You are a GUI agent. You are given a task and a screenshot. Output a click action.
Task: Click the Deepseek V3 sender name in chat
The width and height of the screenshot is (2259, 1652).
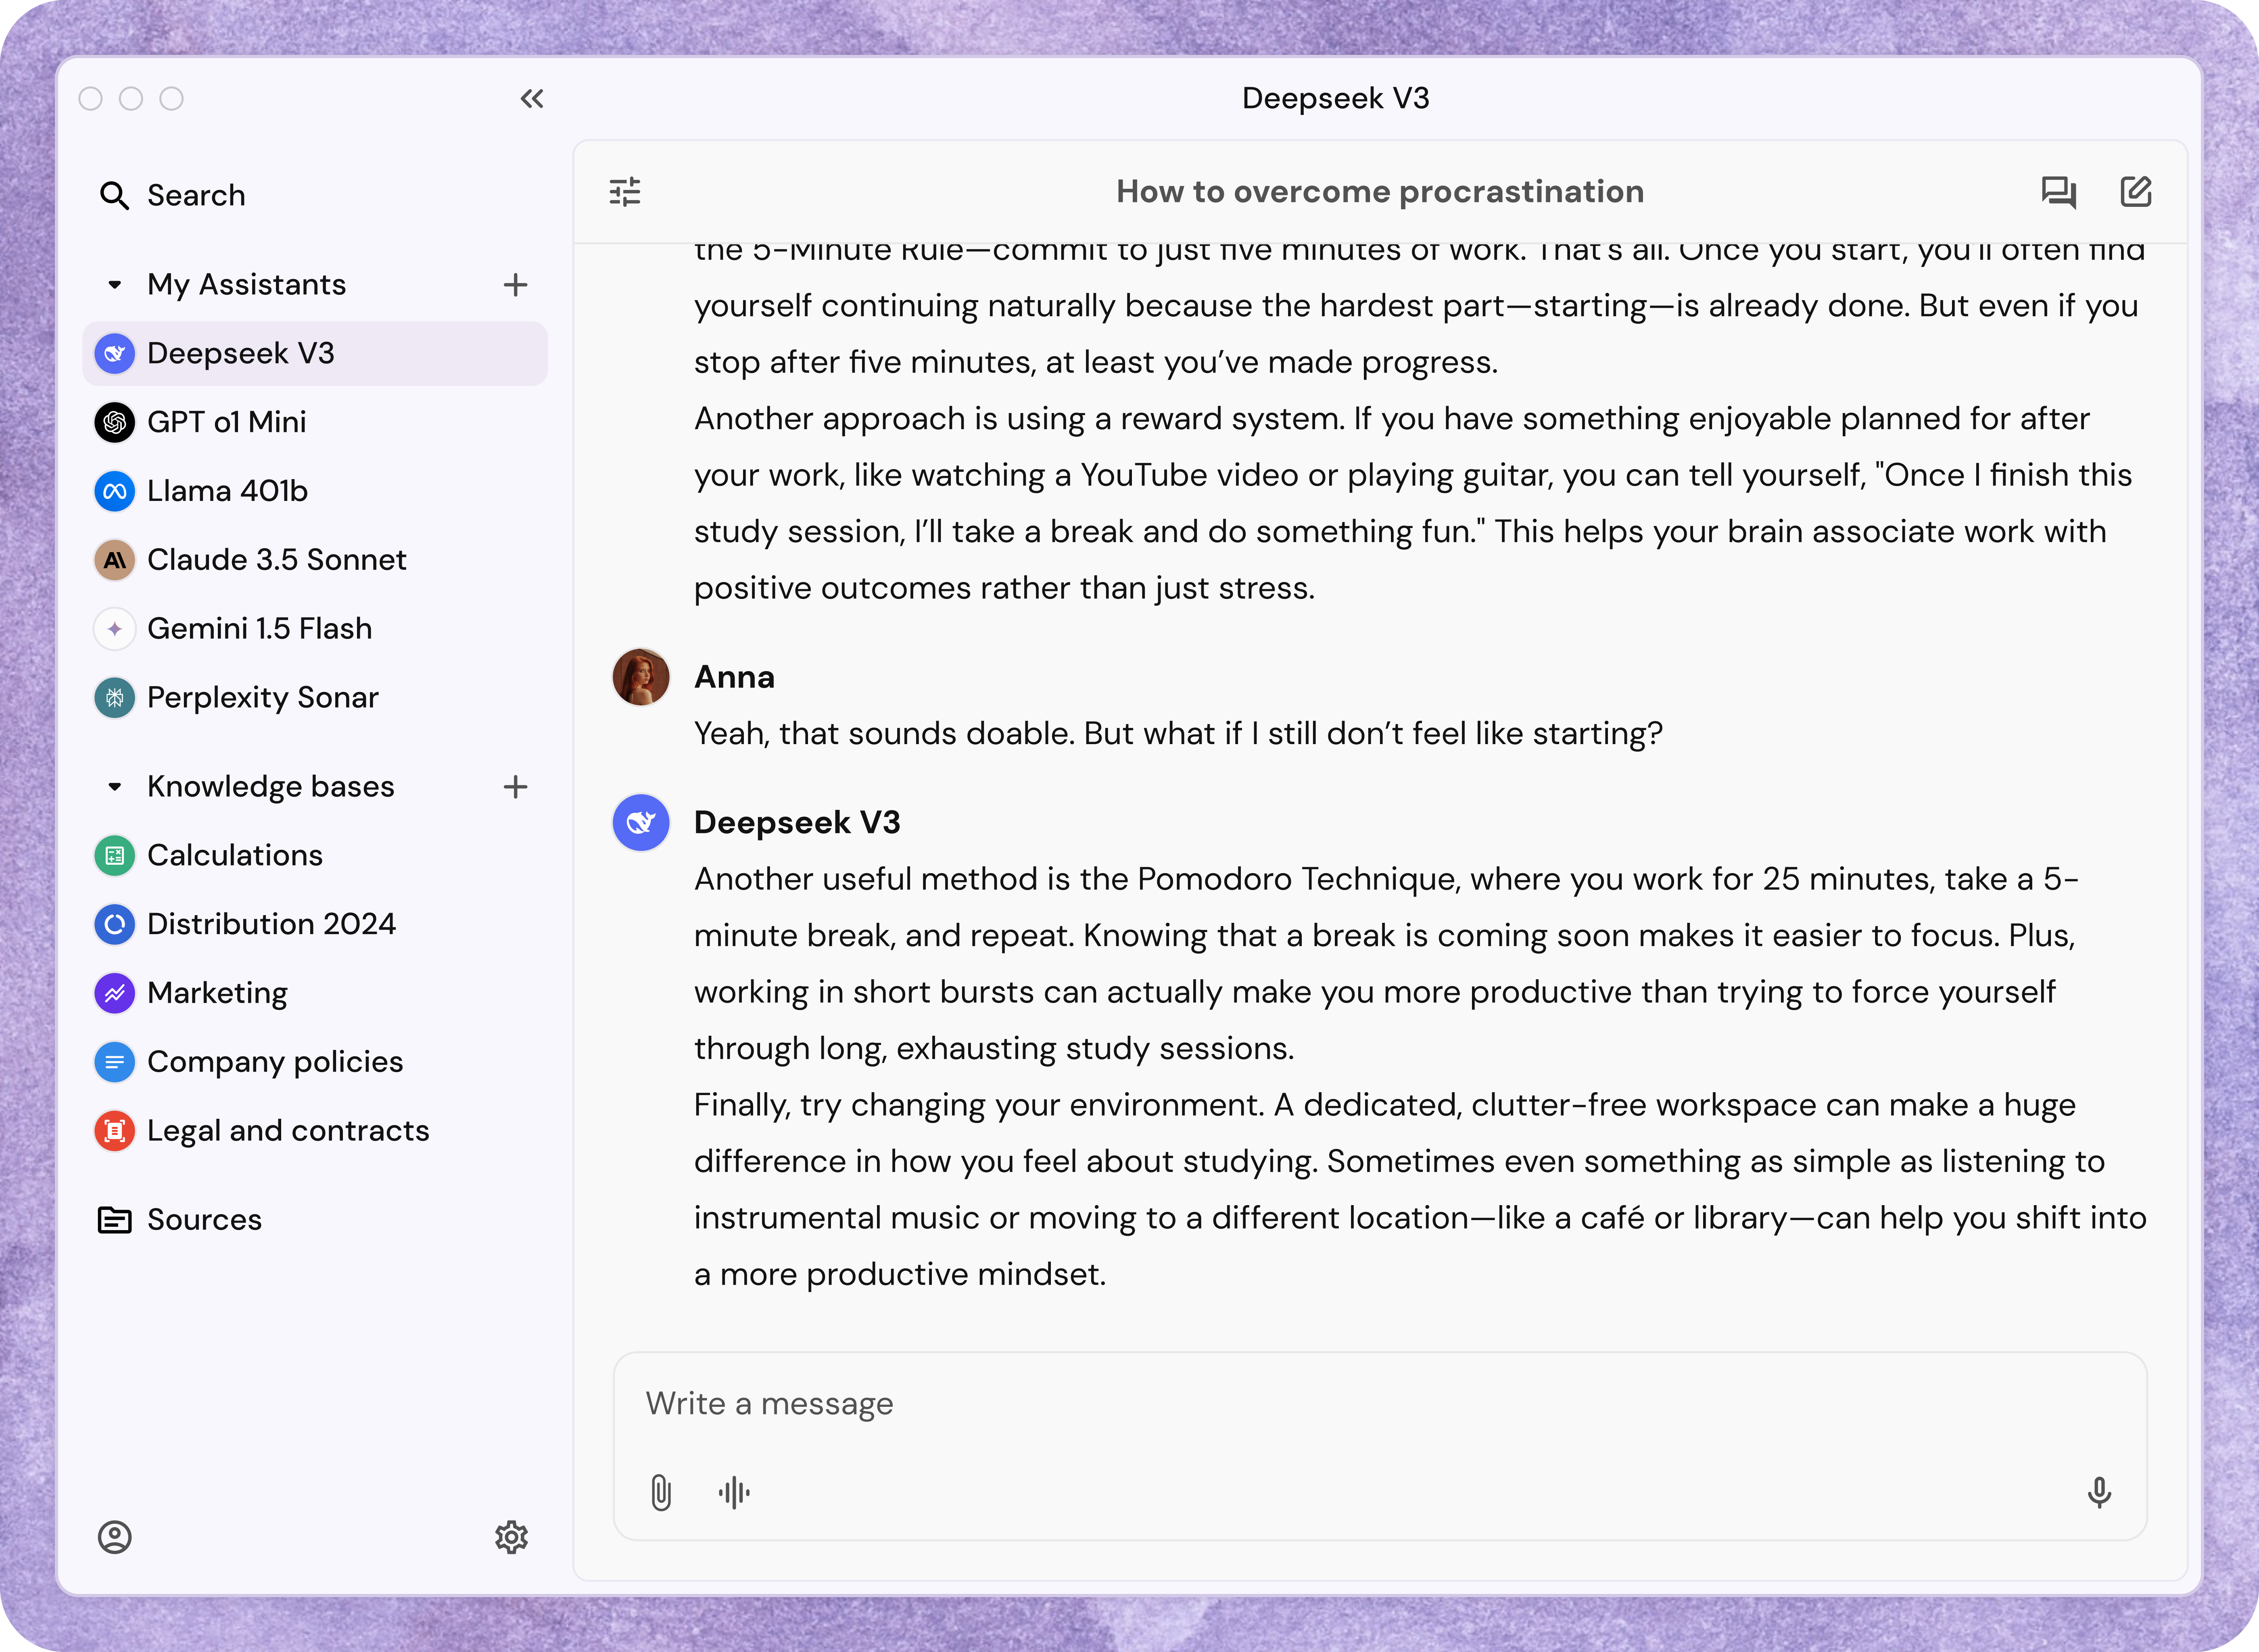tap(797, 823)
